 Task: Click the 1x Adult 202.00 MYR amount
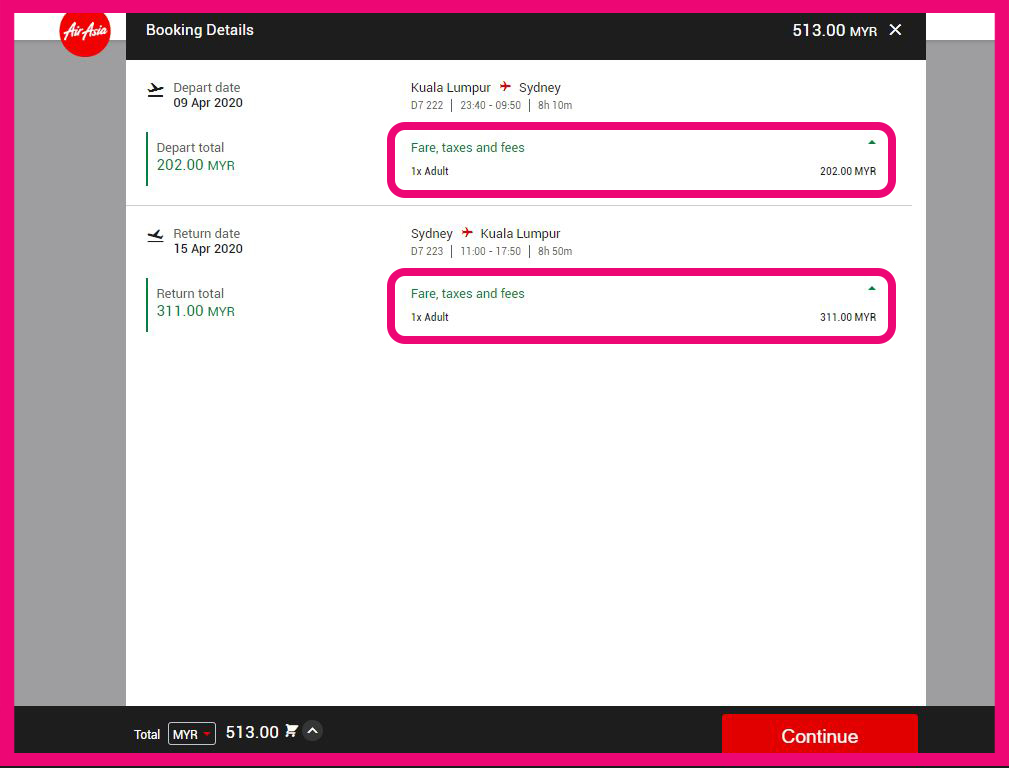(x=847, y=171)
